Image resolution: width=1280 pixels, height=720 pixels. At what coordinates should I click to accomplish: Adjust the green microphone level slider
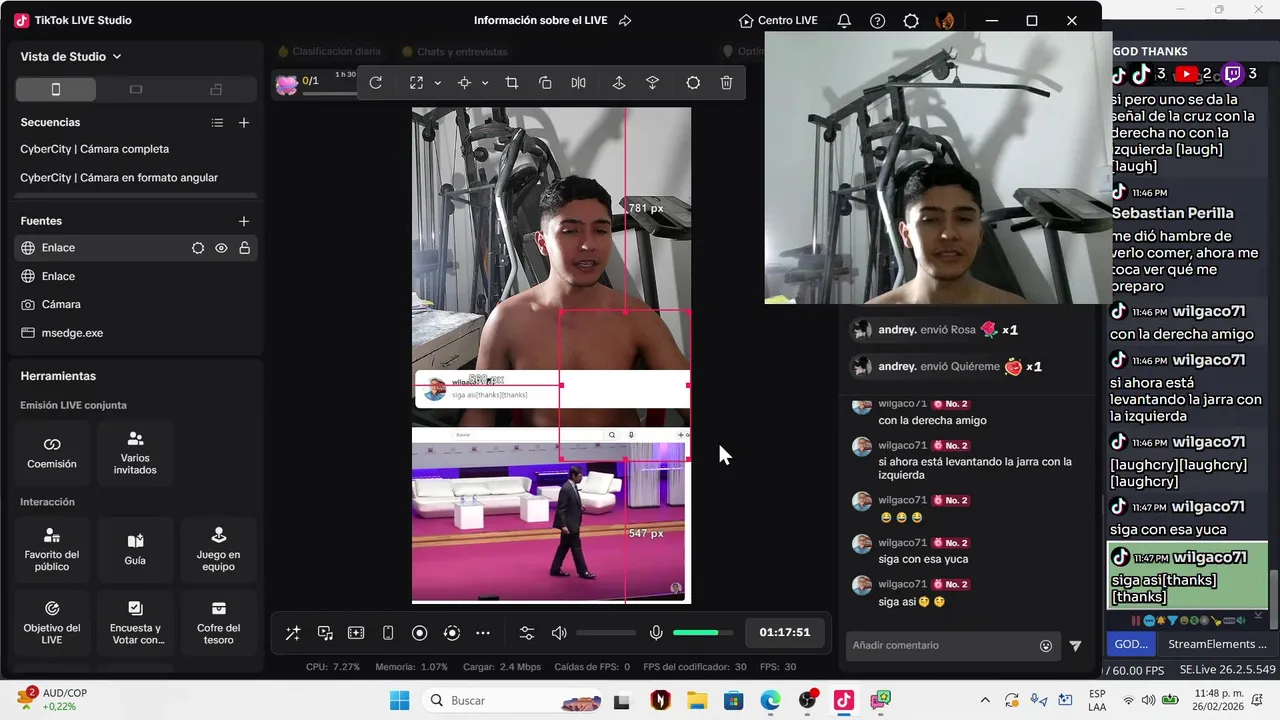(703, 633)
